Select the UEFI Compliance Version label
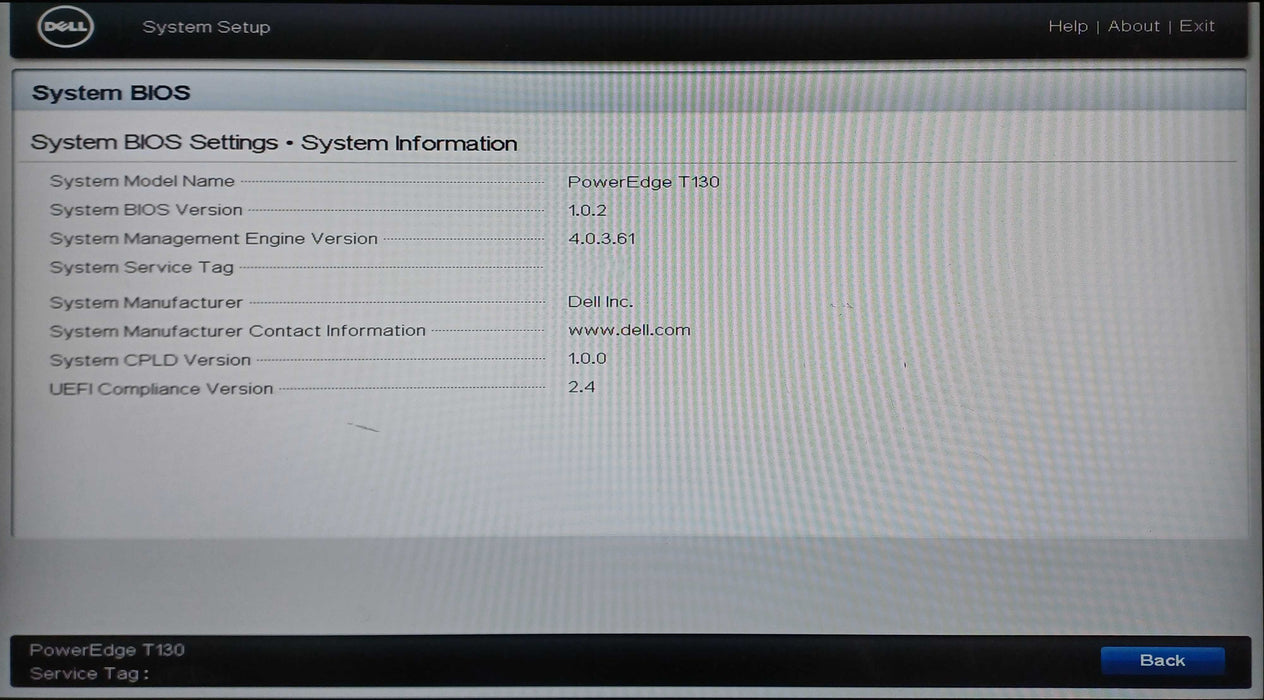 point(161,389)
